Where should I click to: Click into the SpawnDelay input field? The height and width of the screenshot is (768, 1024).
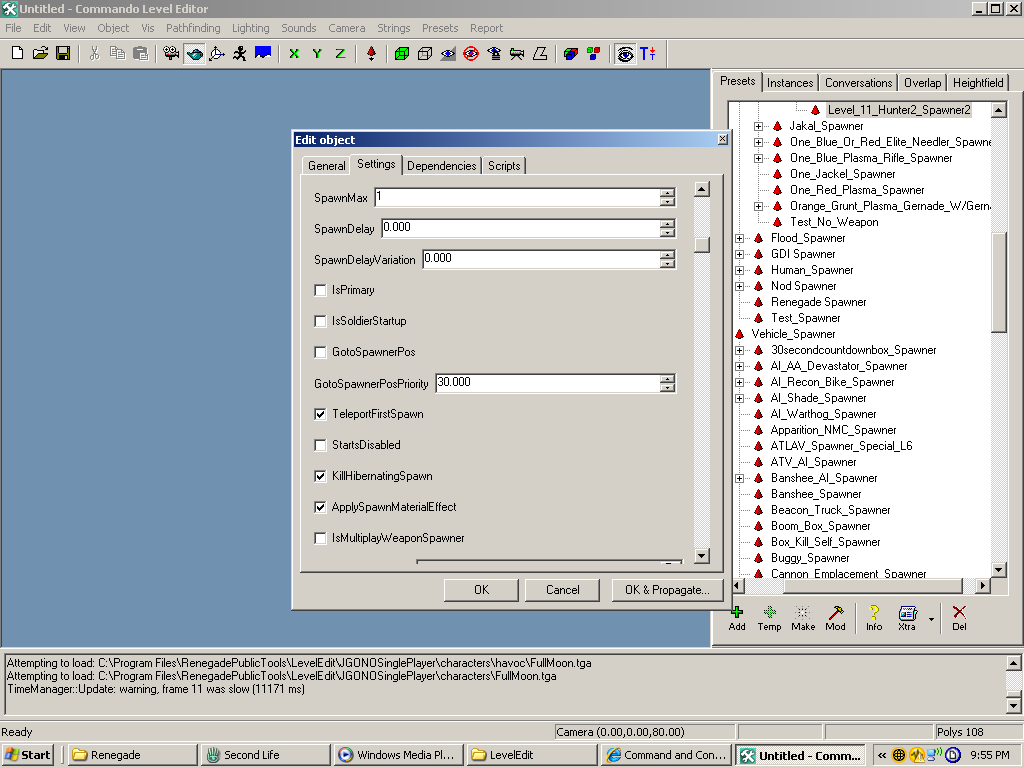[x=519, y=228]
